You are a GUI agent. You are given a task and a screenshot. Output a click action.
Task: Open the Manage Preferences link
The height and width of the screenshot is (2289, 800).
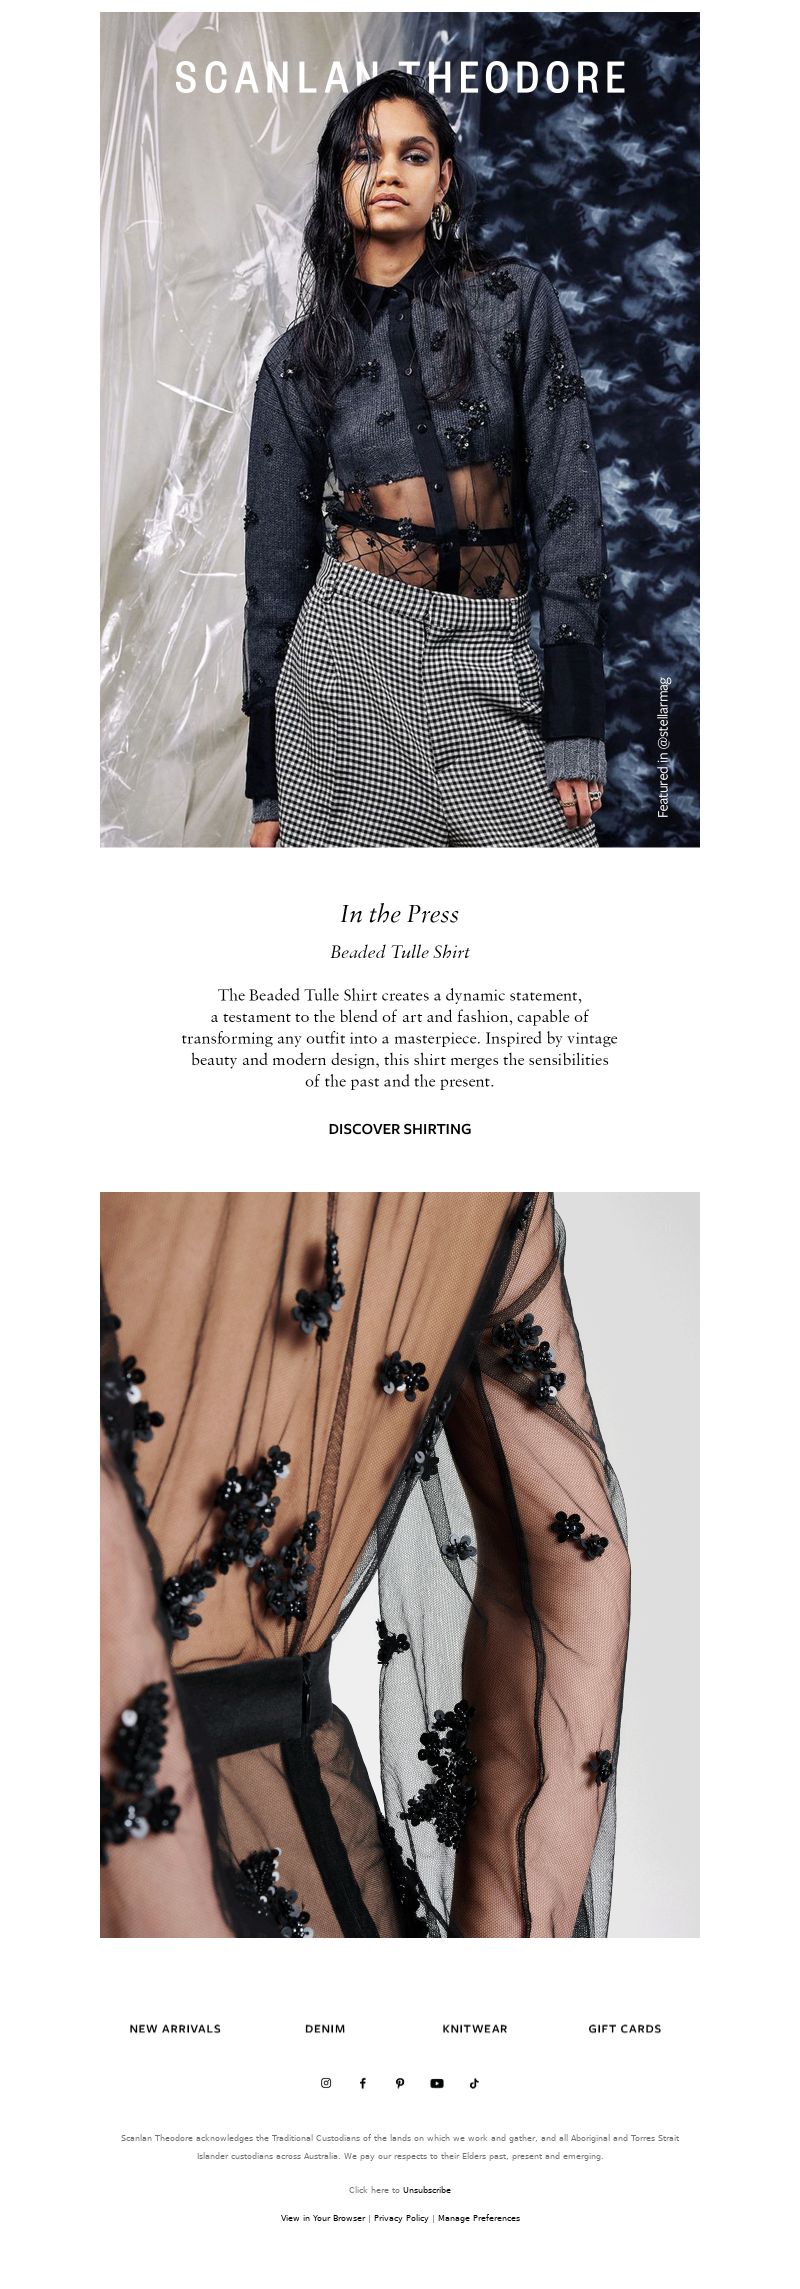479,2218
